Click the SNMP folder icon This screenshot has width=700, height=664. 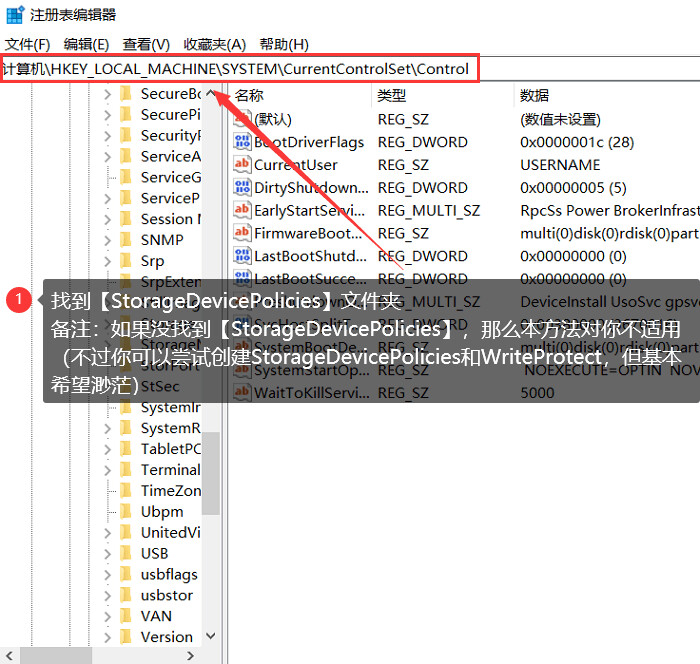coord(126,240)
